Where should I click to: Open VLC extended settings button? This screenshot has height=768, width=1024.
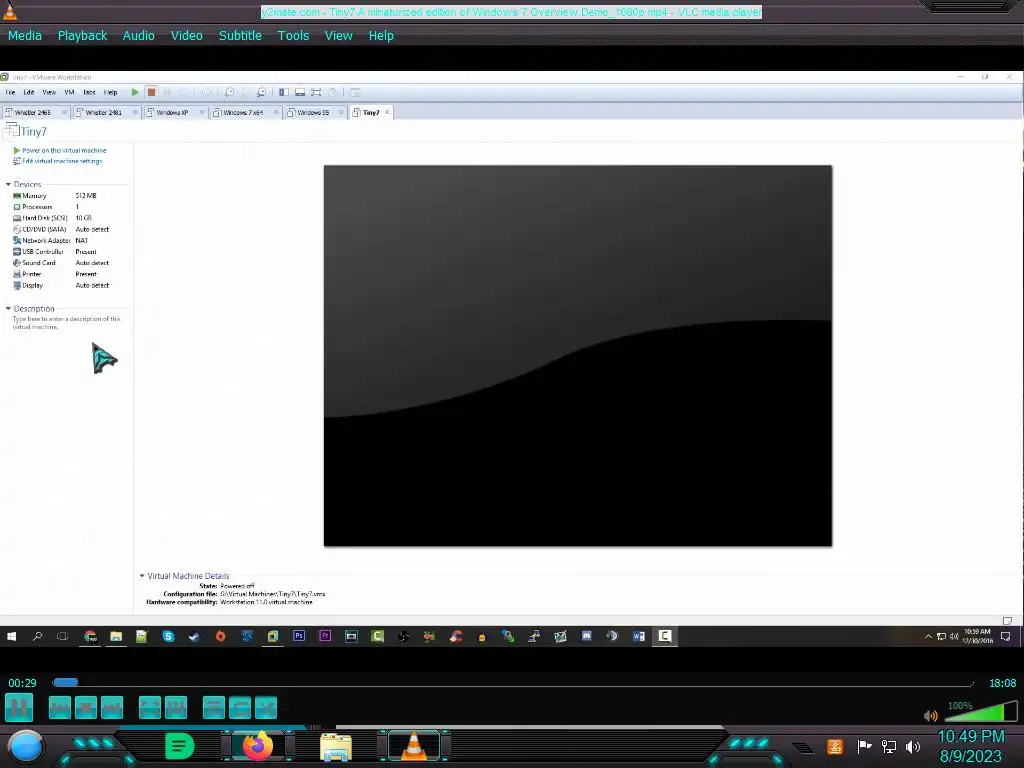coord(176,707)
